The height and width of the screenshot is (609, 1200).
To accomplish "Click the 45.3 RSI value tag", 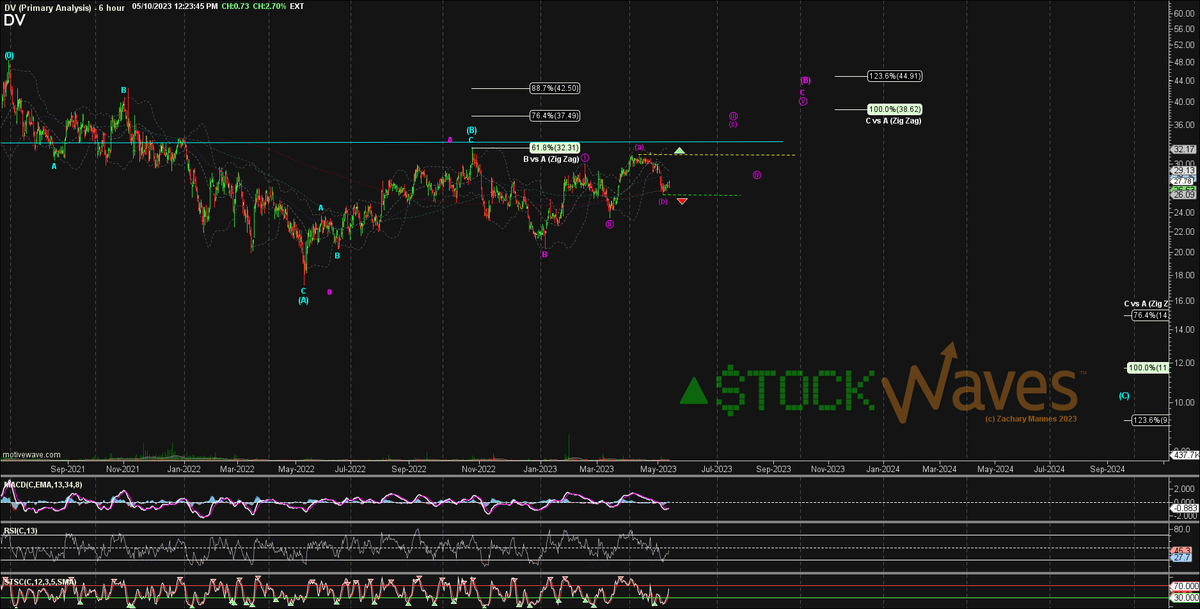I will [1181, 550].
